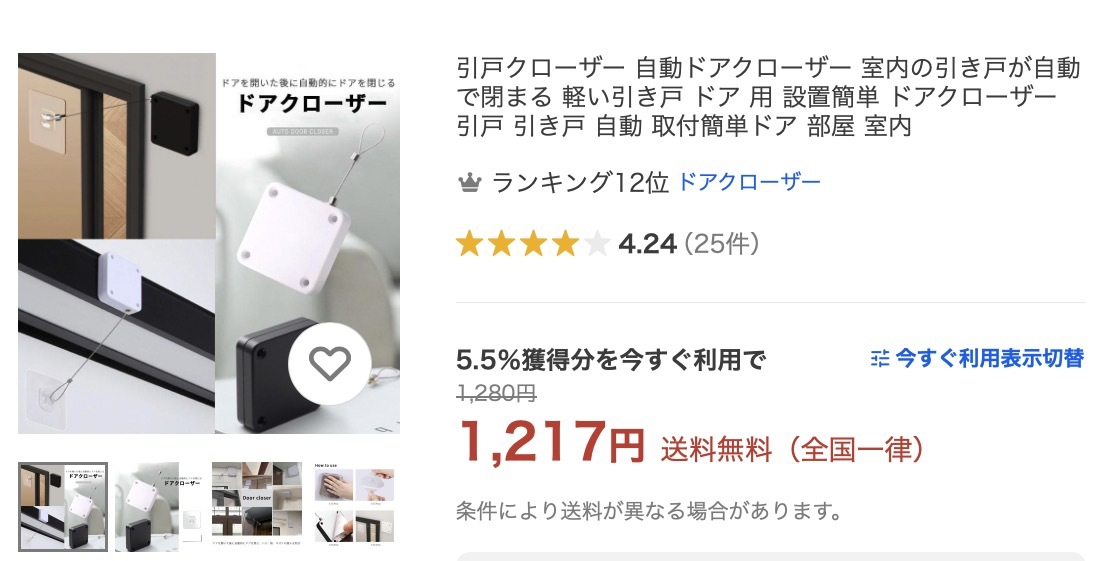The height and width of the screenshot is (561, 1114).
Task: Select the first product thumbnail
Action: 63,507
